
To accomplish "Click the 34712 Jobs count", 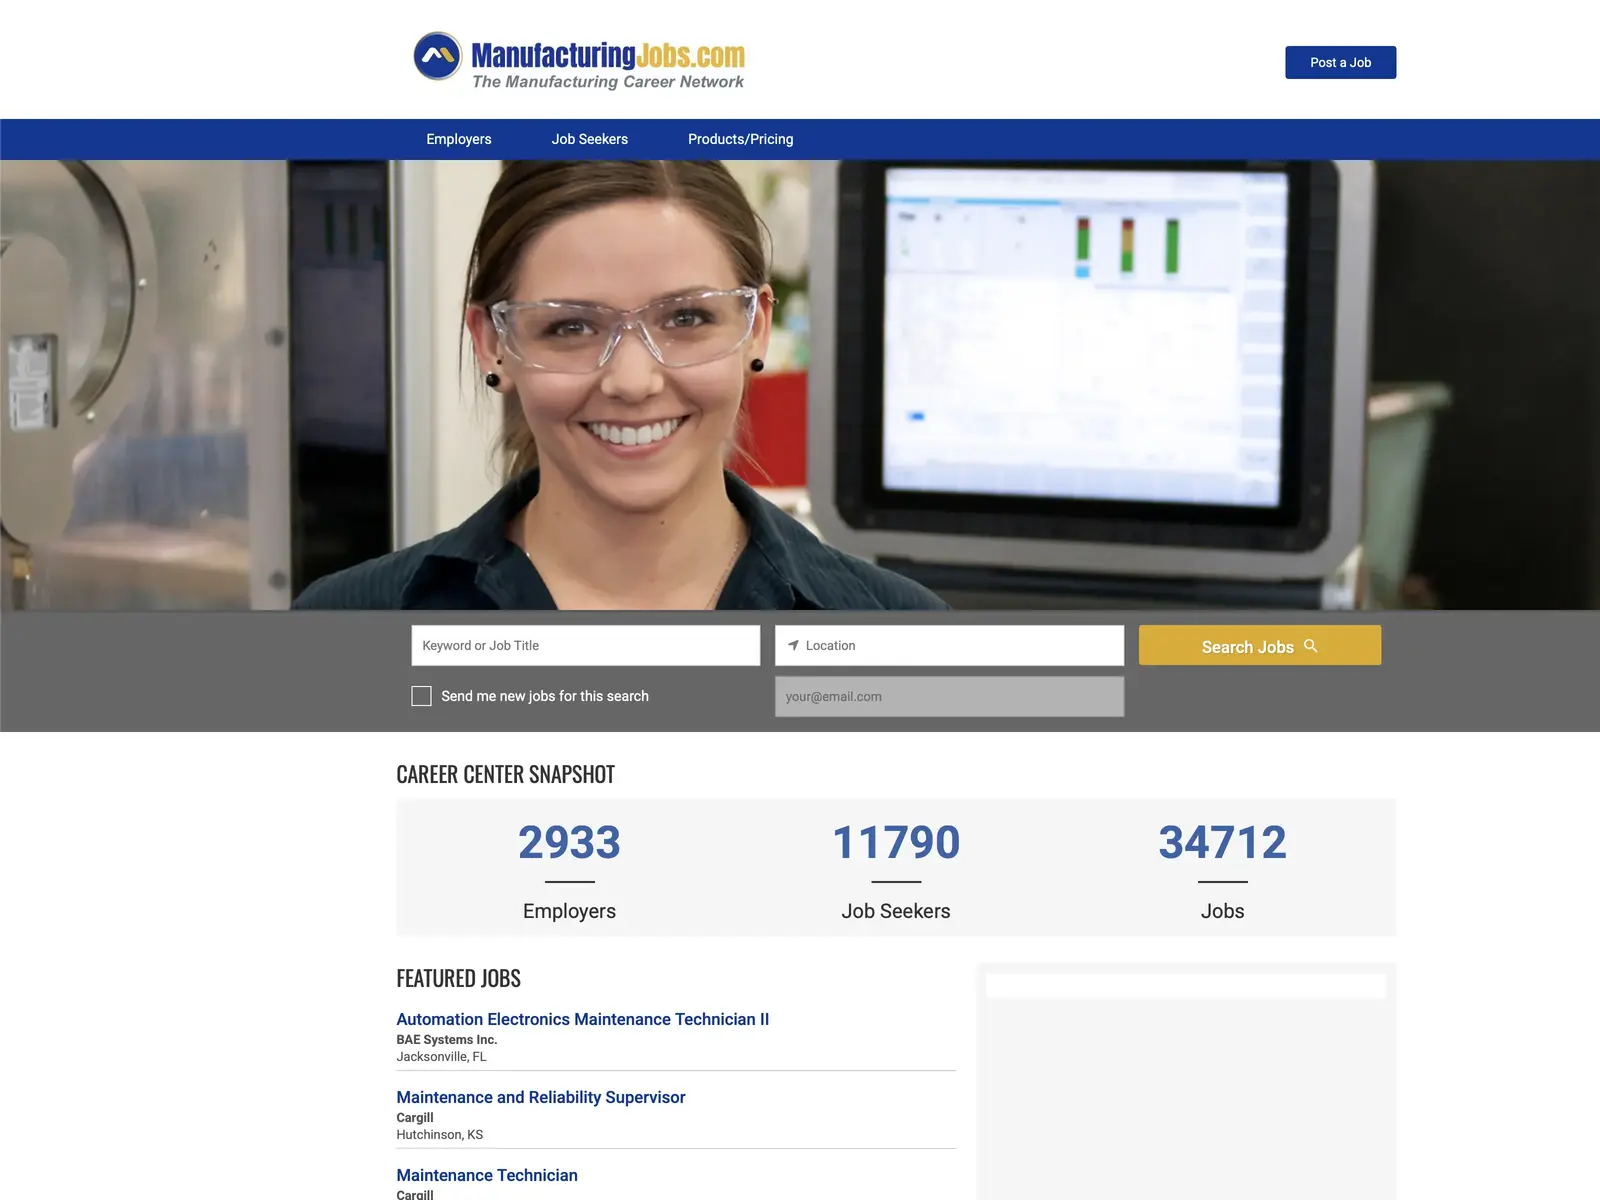I will [1222, 842].
